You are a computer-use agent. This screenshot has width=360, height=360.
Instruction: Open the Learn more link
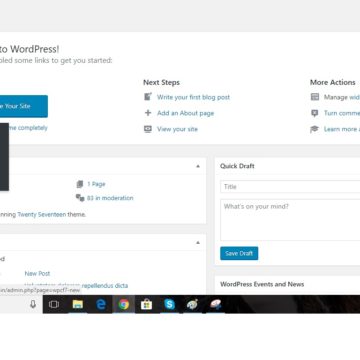point(342,129)
